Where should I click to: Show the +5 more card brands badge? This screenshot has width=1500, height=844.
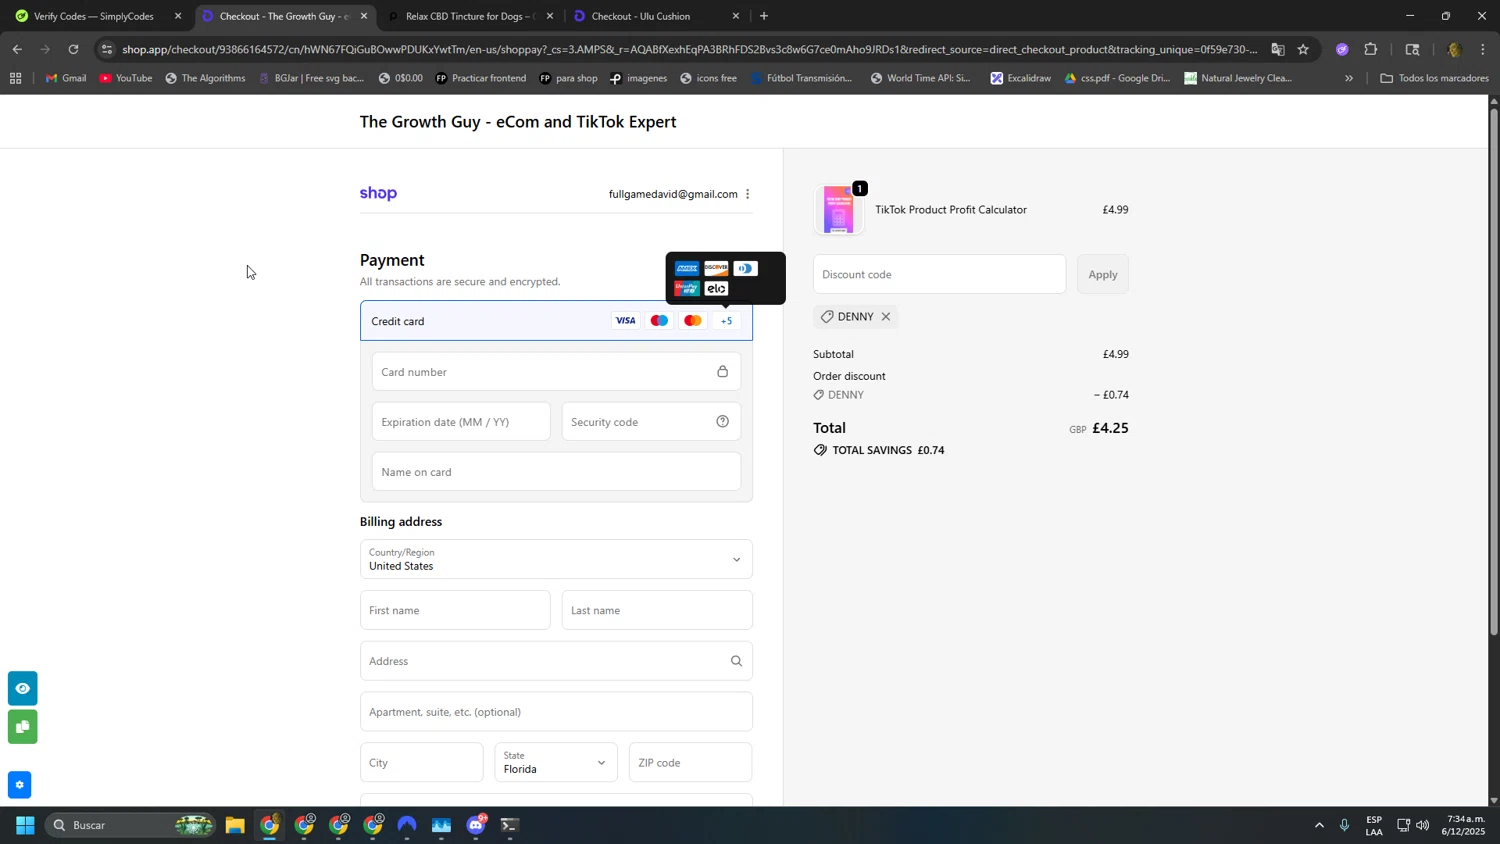726,321
